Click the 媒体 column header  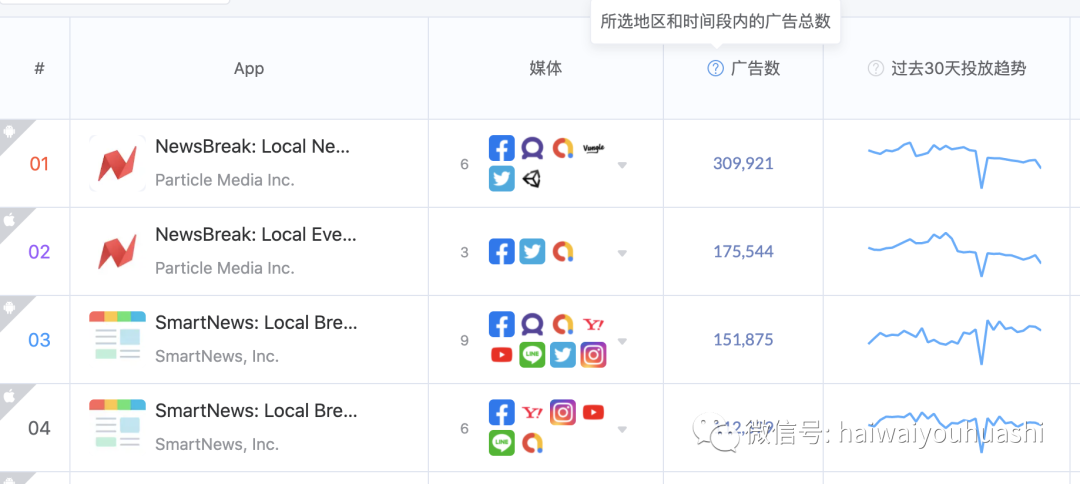click(x=546, y=68)
